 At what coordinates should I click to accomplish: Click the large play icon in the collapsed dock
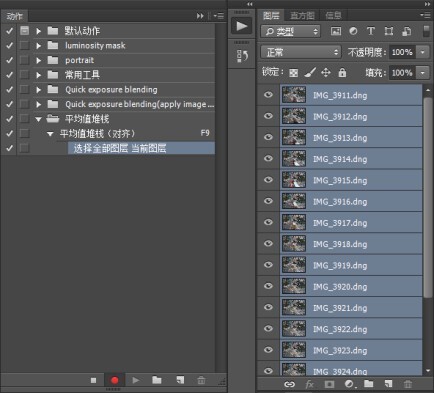click(x=242, y=26)
